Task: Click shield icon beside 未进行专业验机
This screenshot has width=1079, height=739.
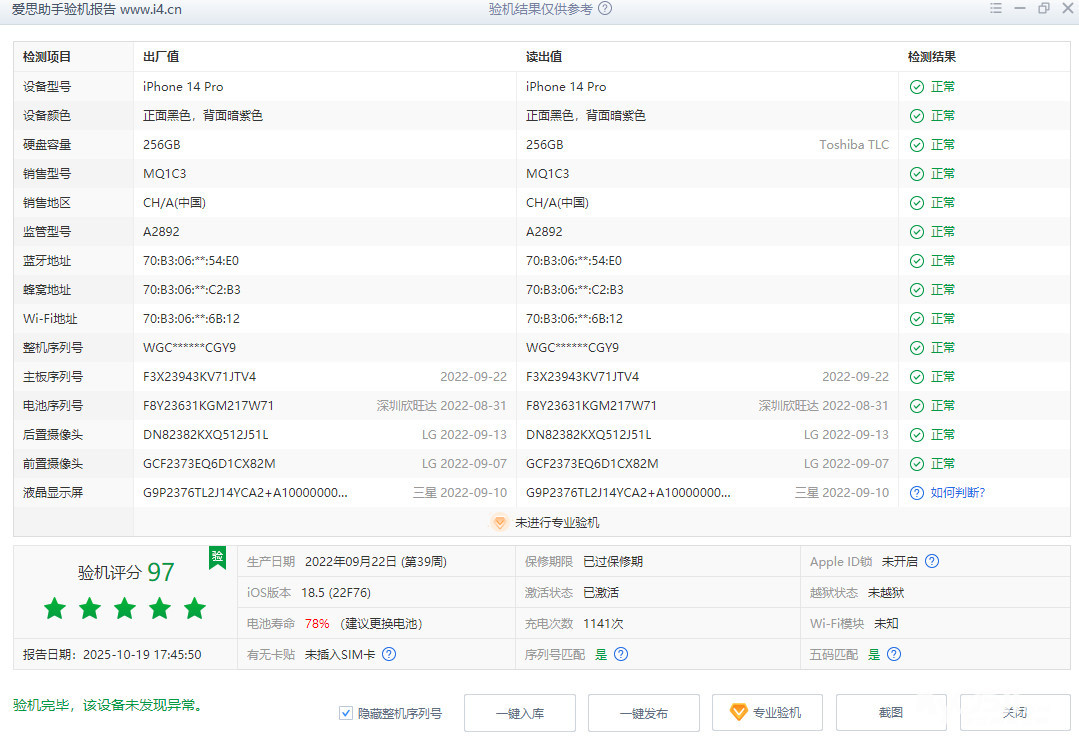Action: pos(500,522)
